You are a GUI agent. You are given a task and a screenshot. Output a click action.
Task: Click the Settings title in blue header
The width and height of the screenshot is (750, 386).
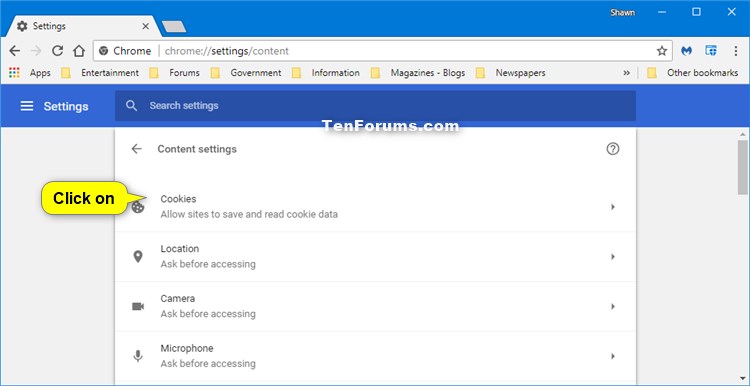66,106
